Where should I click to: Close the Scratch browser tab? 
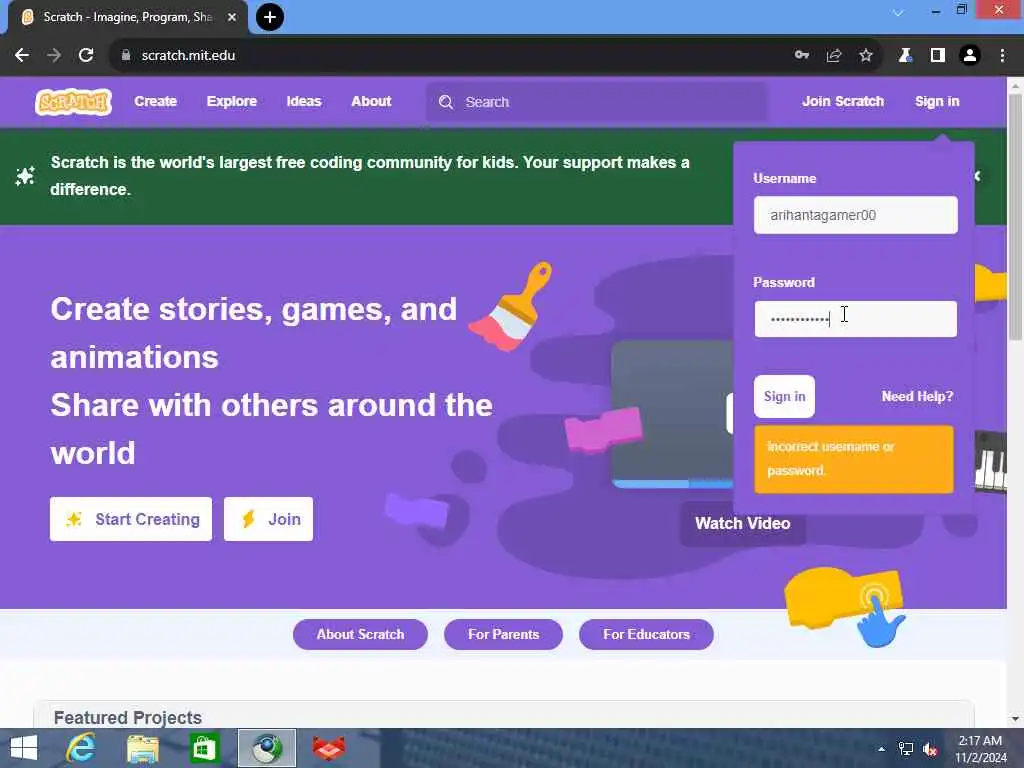click(232, 17)
